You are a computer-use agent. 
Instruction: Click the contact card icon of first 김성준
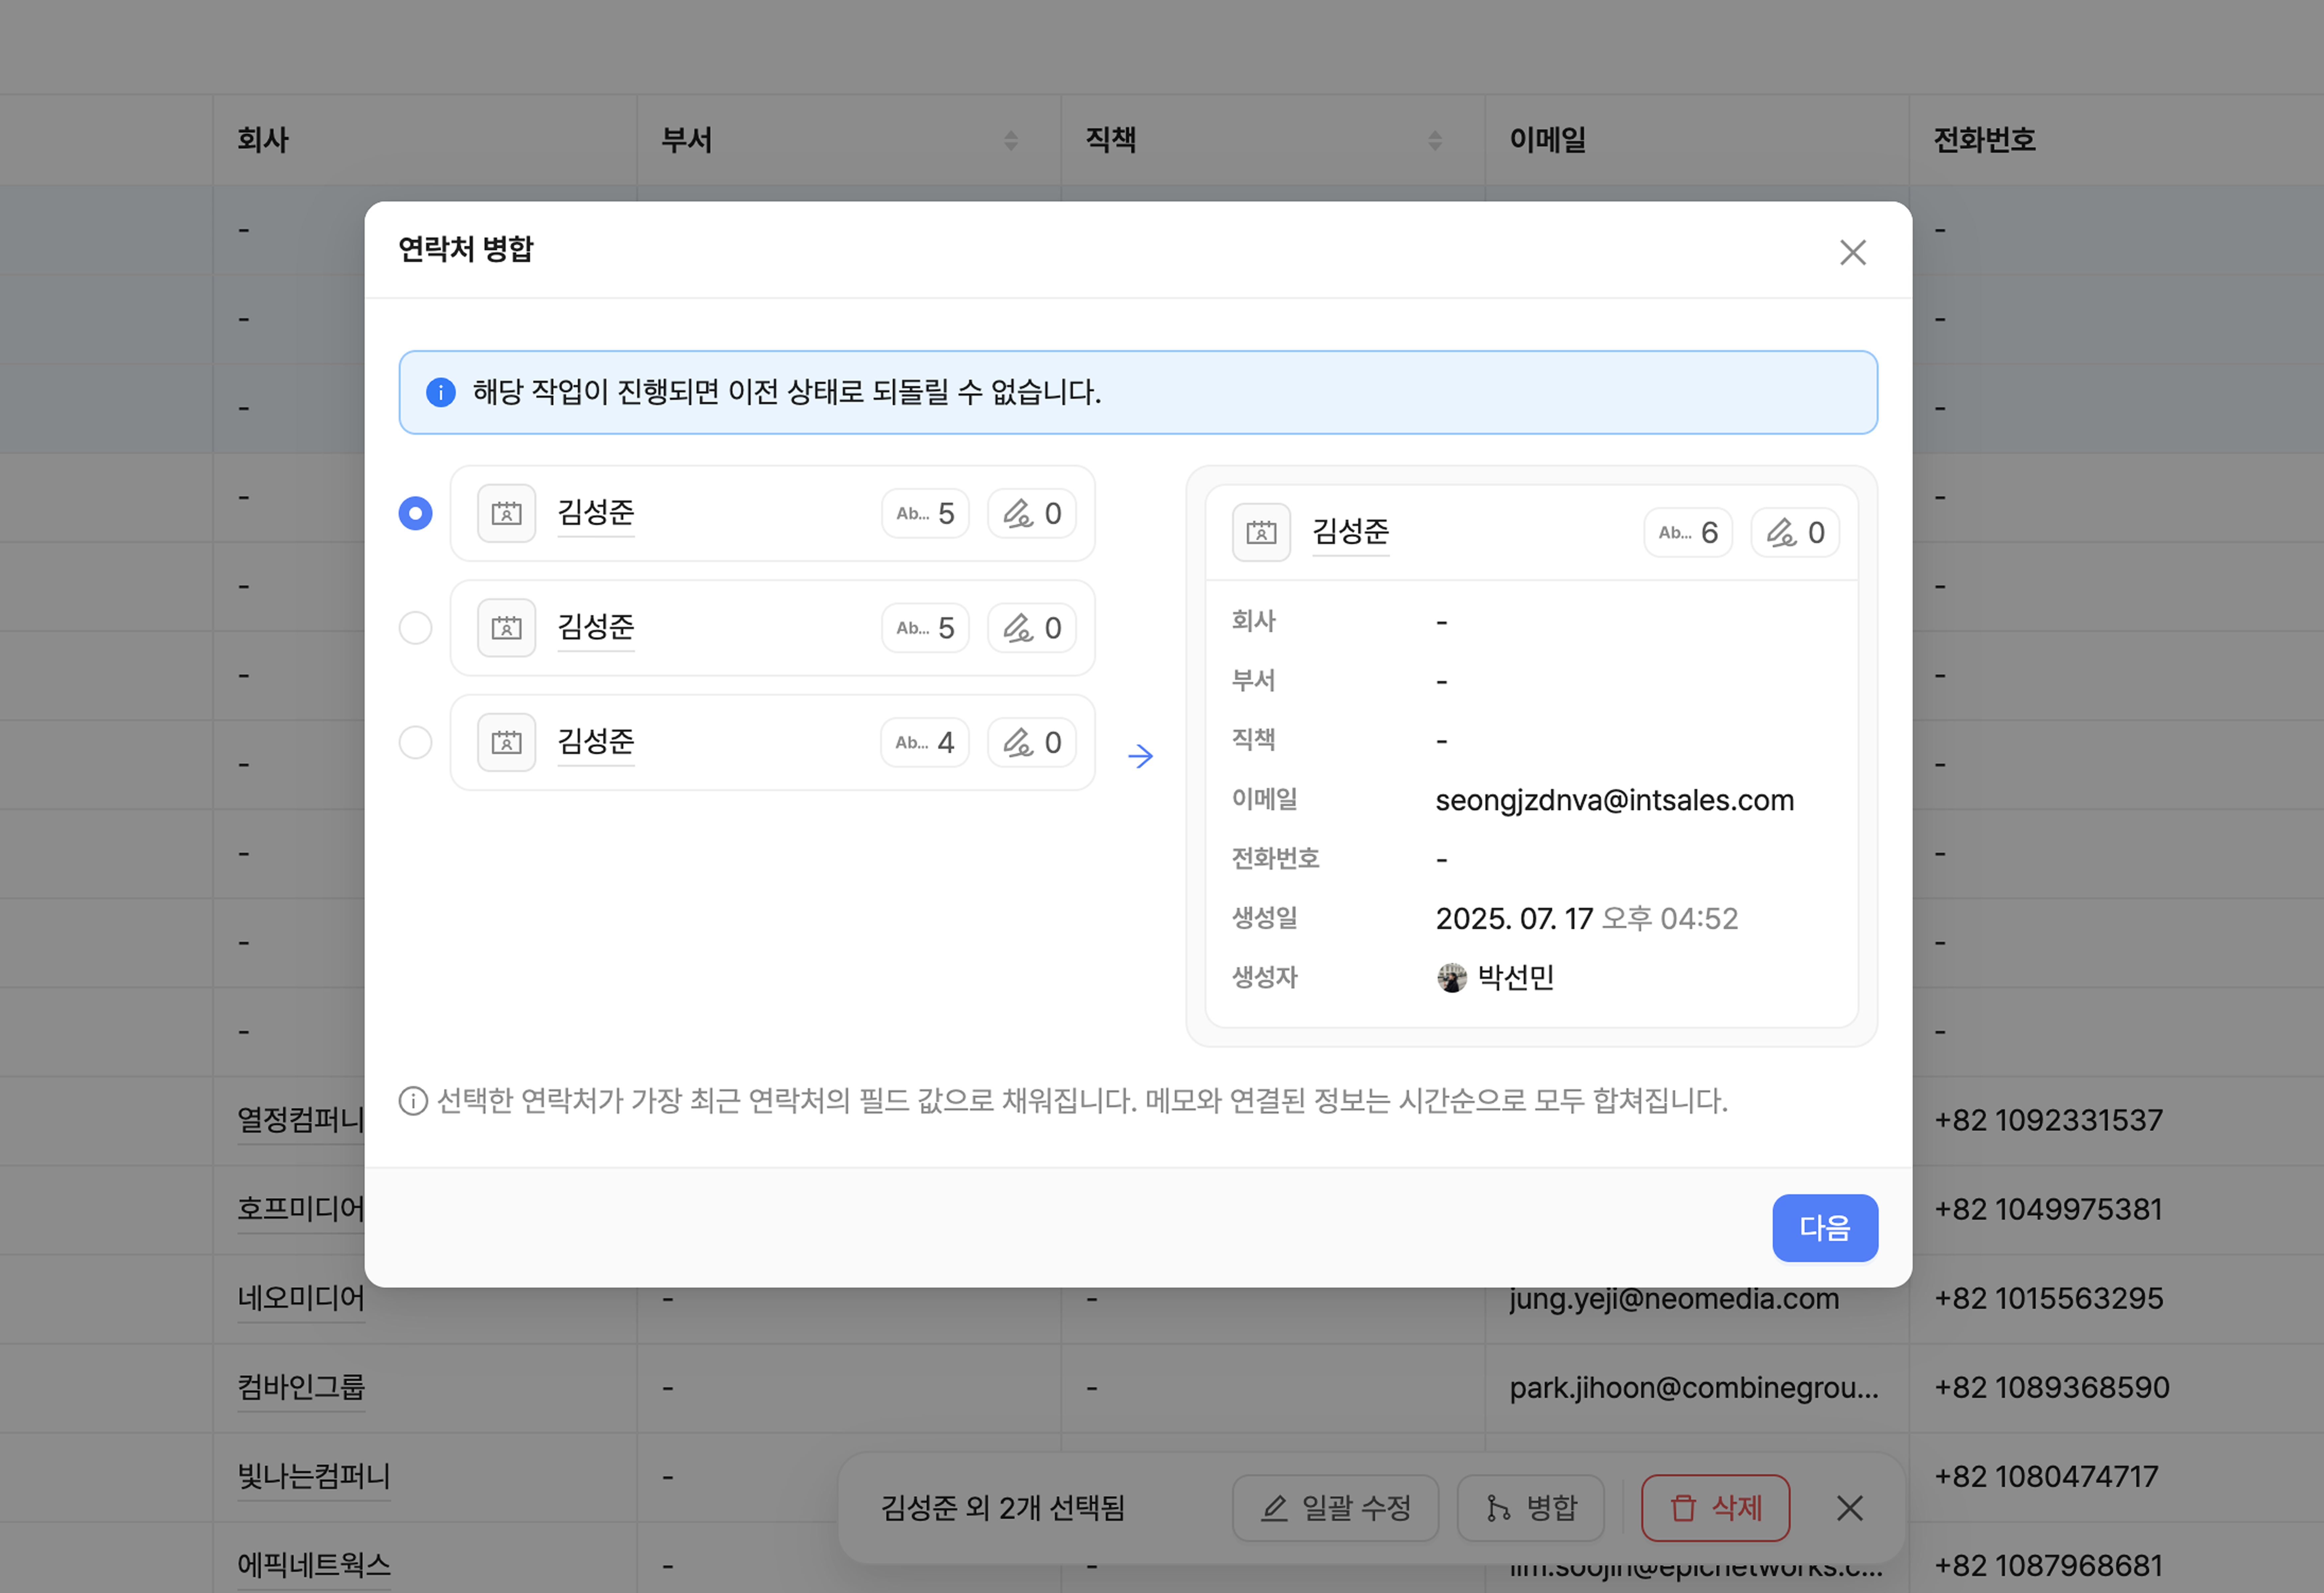[506, 513]
